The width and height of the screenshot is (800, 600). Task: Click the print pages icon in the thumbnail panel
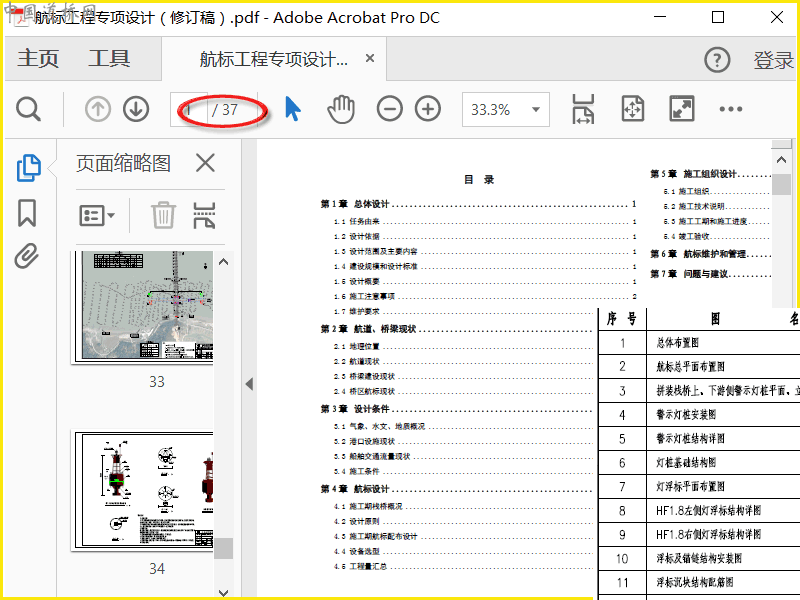204,215
